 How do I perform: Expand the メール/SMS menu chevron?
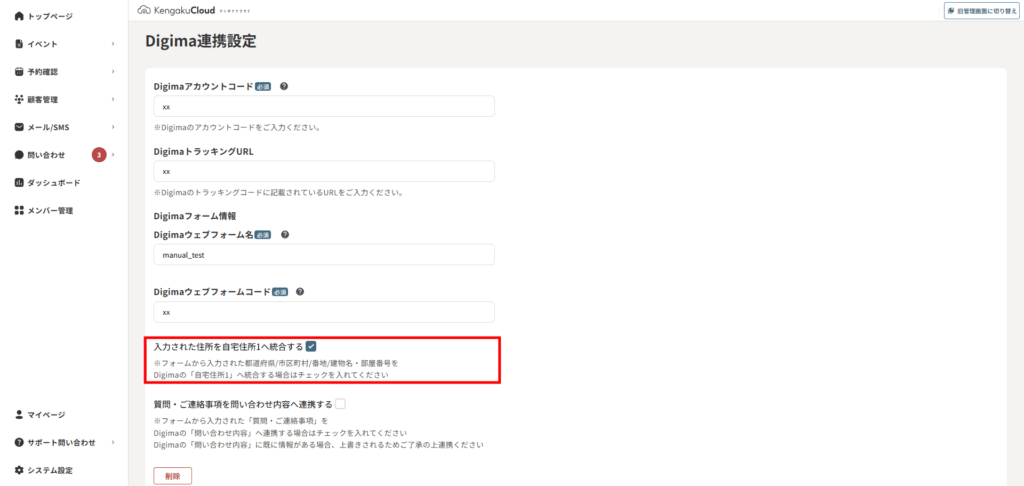(x=113, y=127)
